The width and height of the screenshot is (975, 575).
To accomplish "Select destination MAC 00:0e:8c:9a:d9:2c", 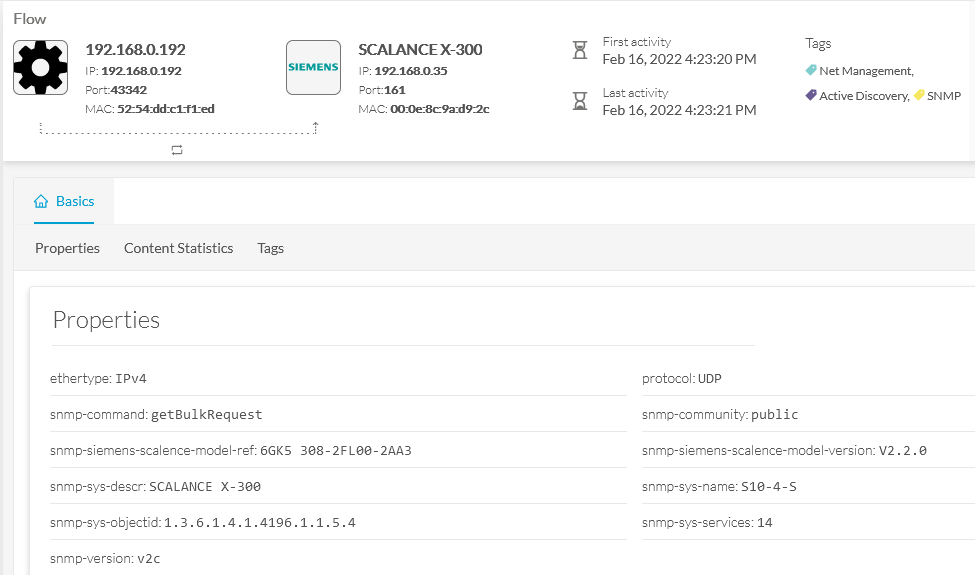I will click(440, 109).
